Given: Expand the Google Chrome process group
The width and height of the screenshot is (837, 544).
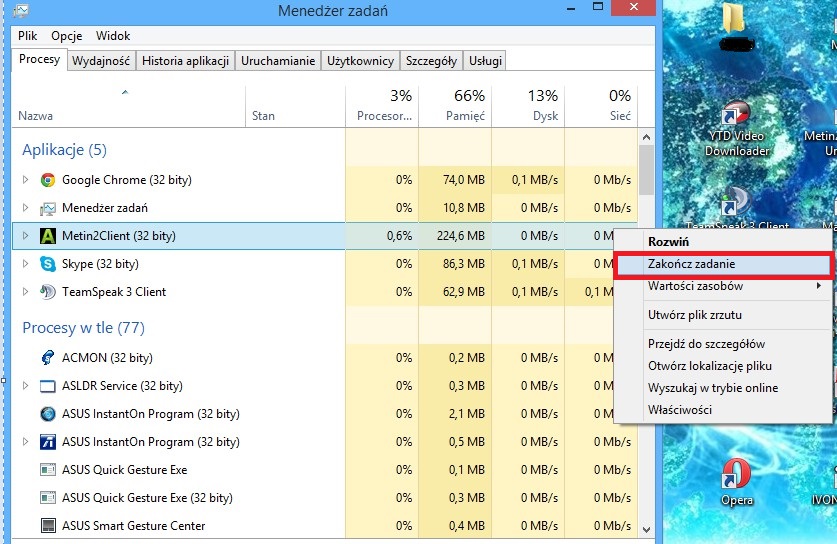Looking at the screenshot, I should point(25,180).
